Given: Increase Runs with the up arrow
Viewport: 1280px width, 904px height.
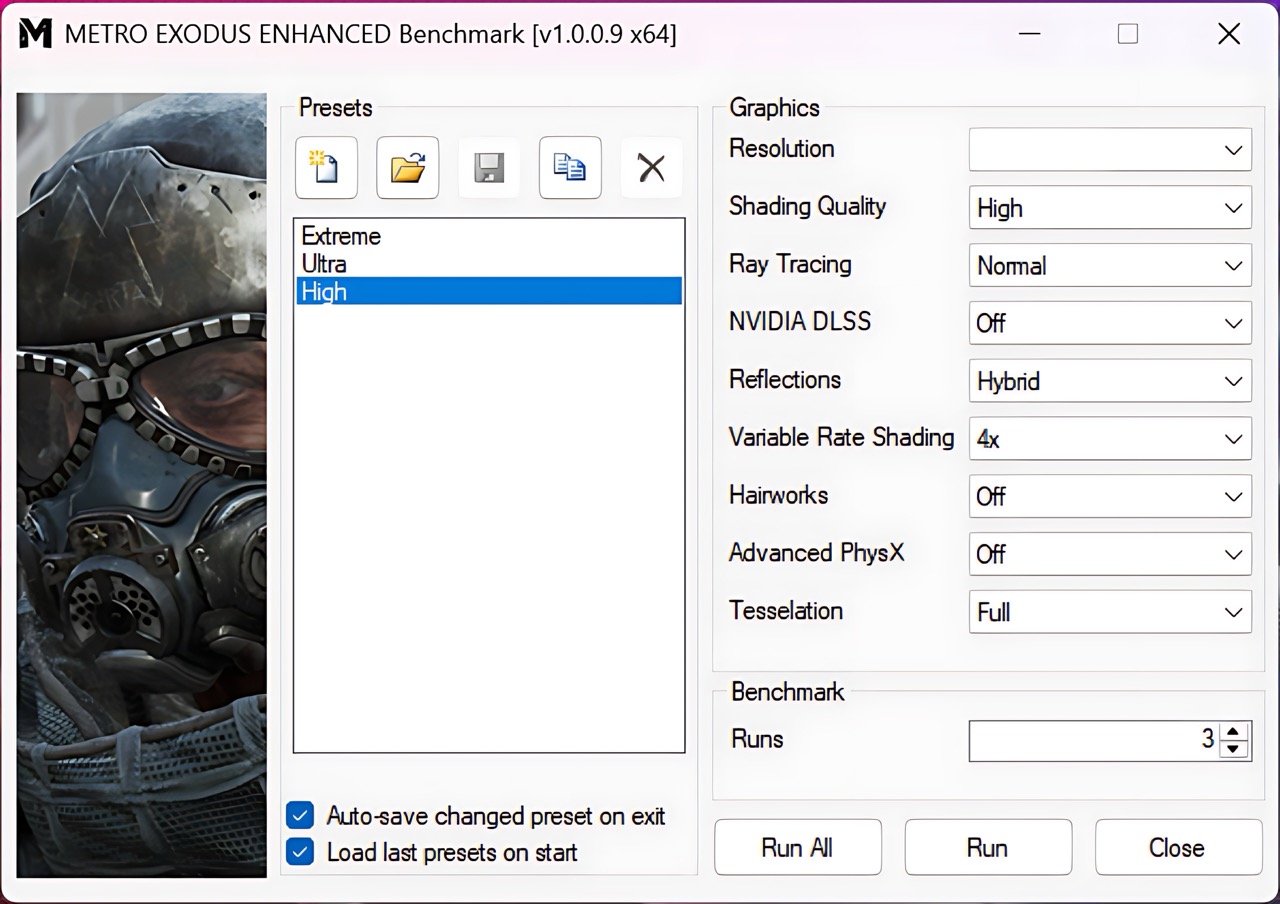Looking at the screenshot, I should 1234,731.
